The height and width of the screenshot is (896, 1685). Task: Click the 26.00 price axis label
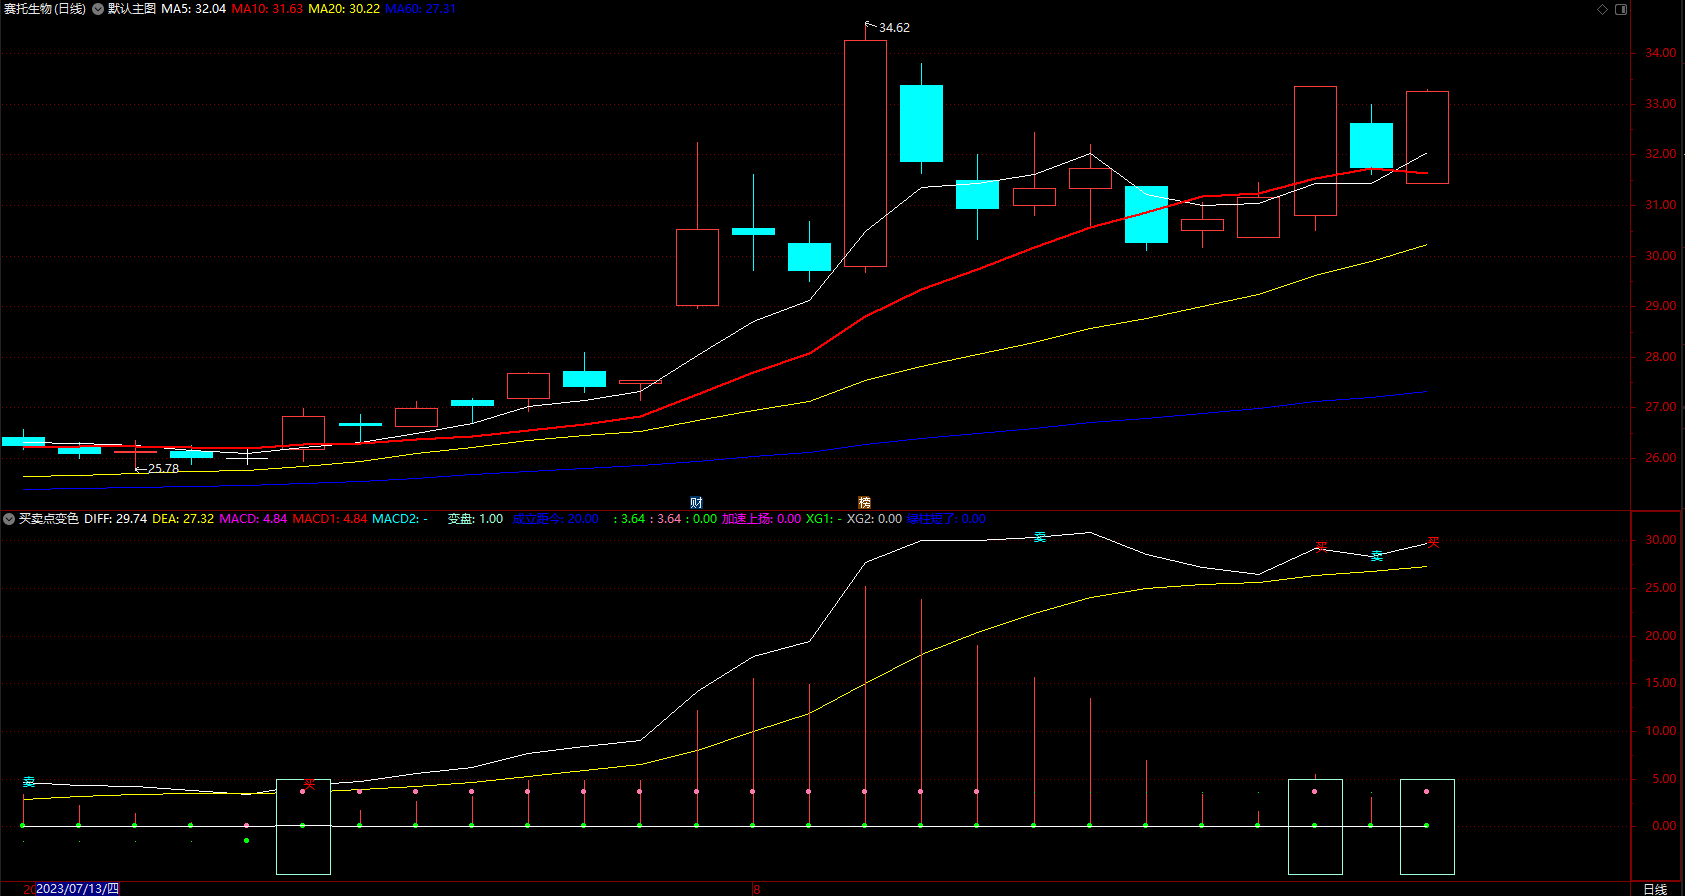coord(1661,458)
